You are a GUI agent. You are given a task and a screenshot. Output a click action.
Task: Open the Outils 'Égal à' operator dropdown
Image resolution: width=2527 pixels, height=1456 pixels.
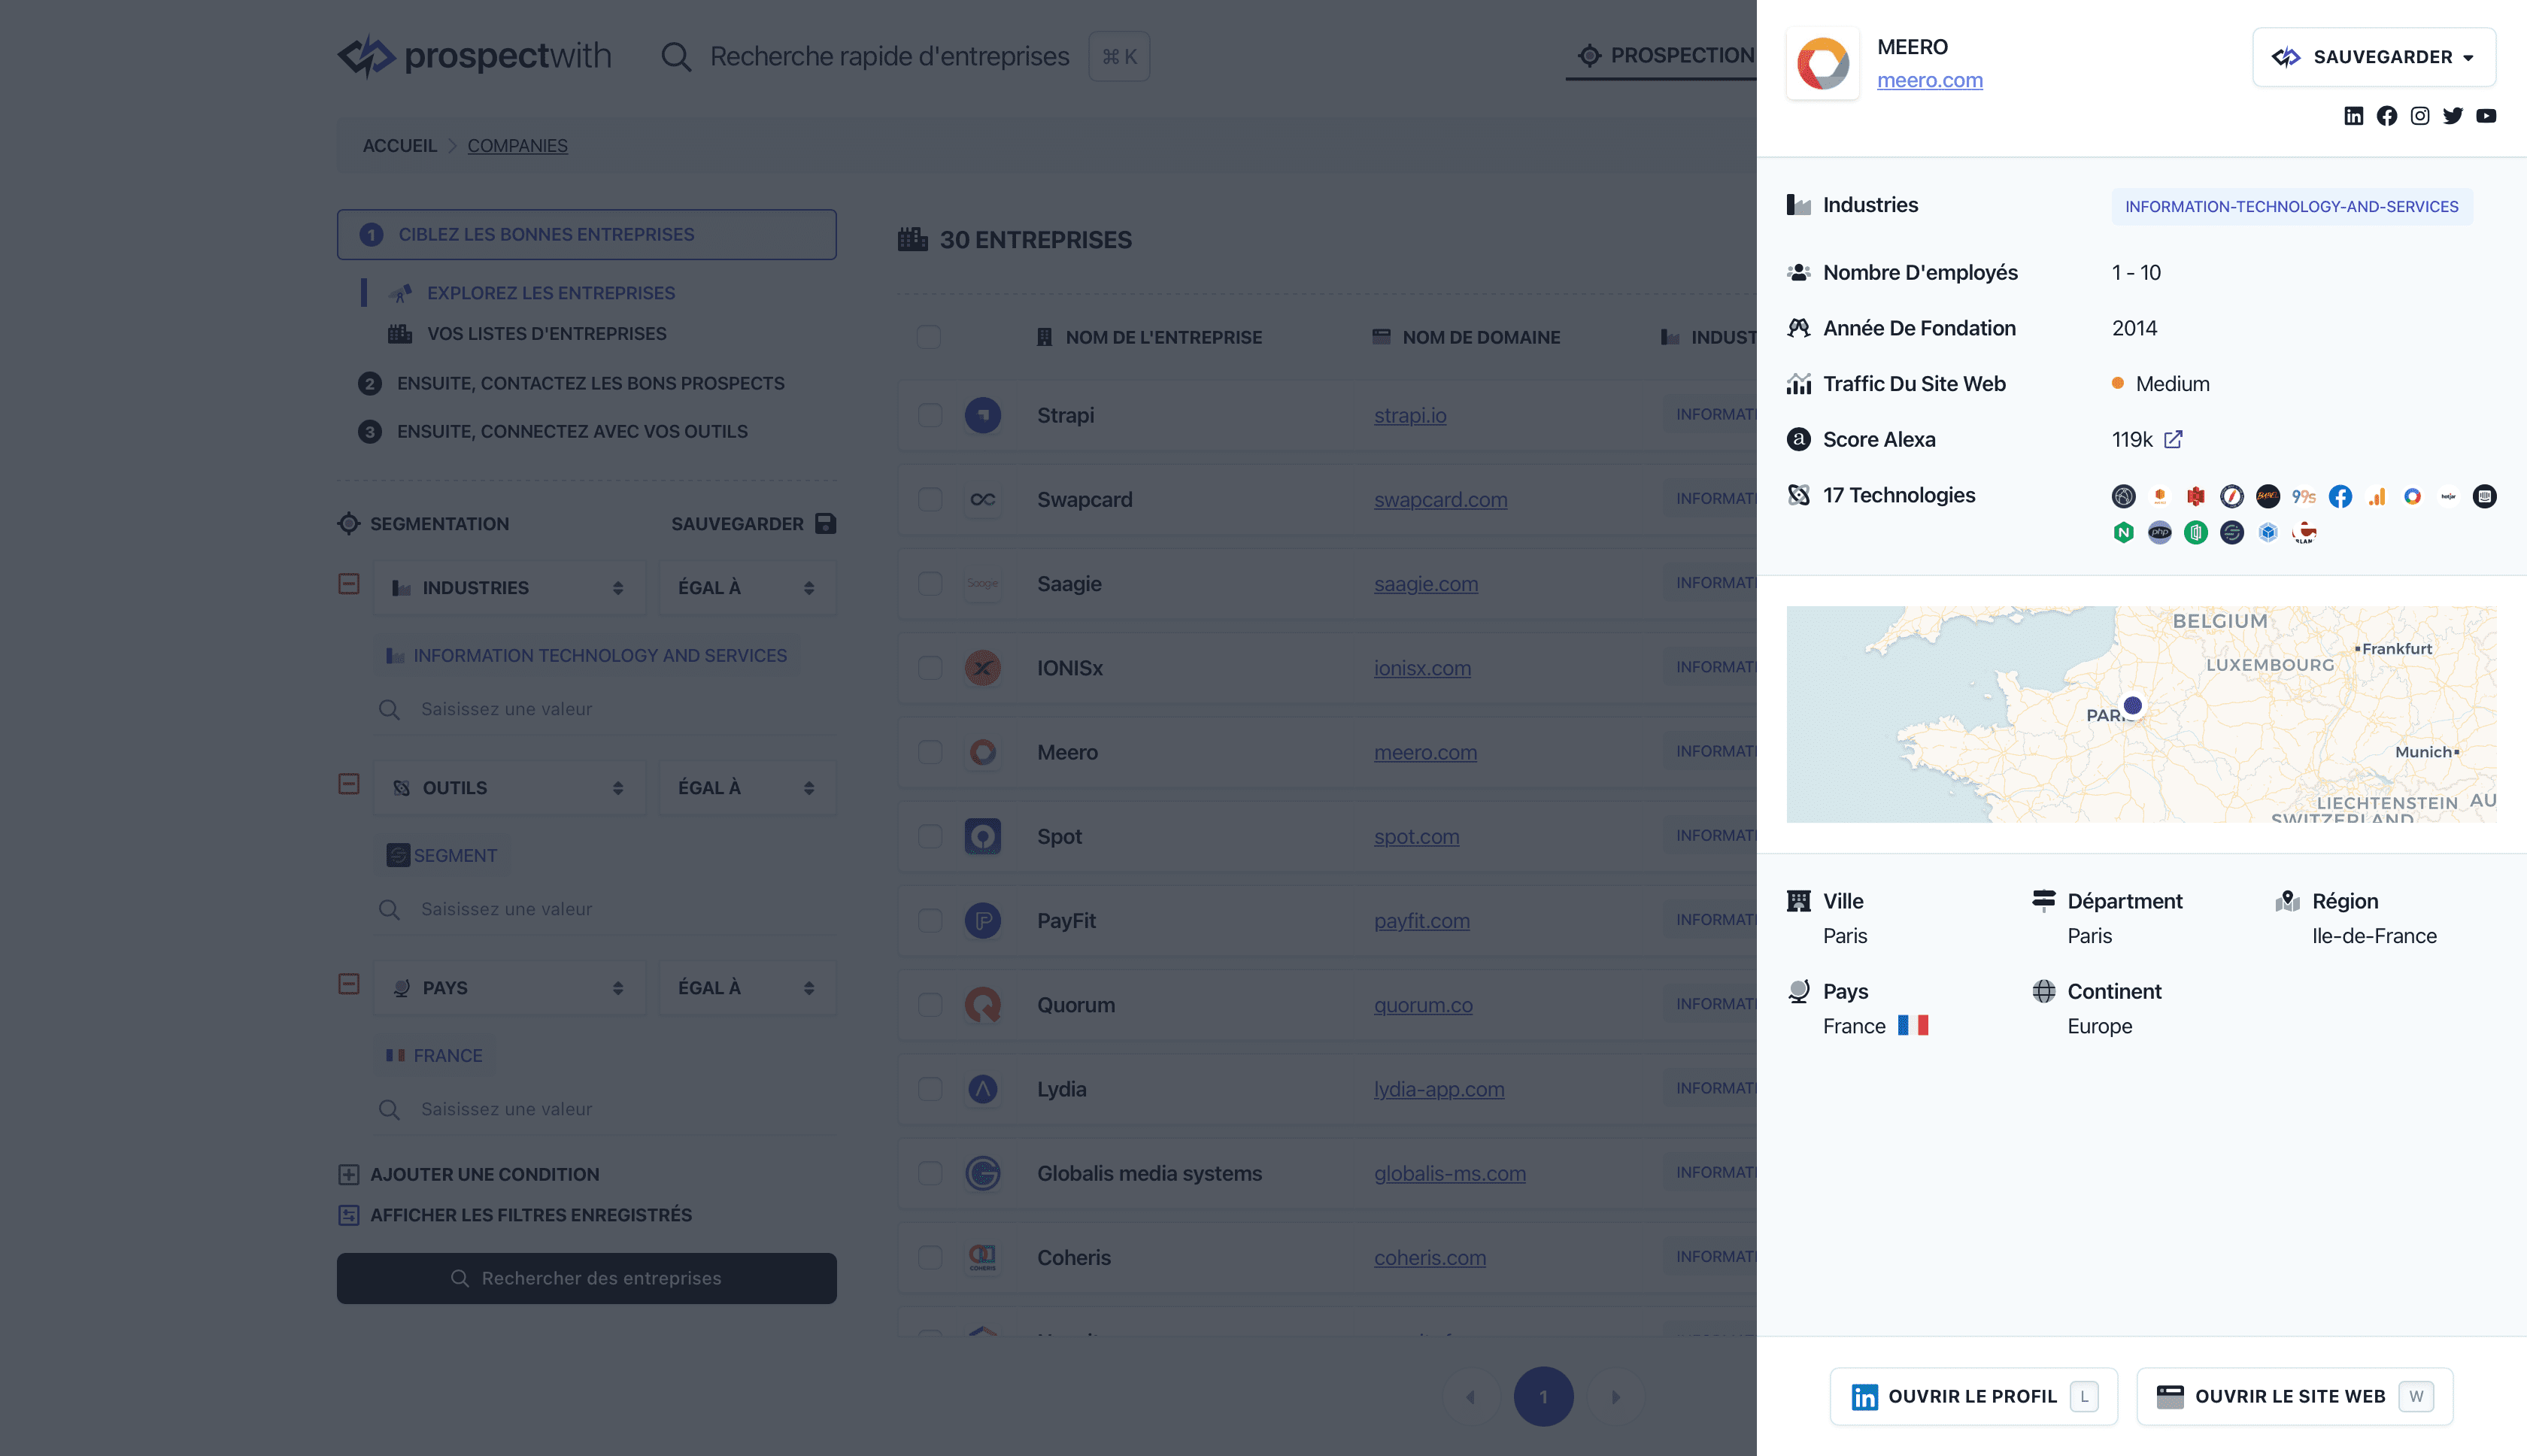click(747, 788)
